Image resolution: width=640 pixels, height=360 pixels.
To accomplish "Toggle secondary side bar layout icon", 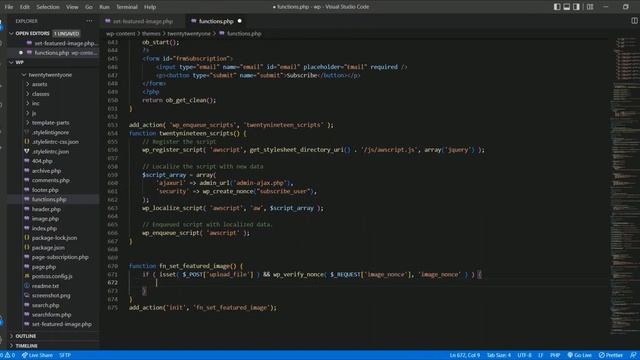I will click(576, 7).
